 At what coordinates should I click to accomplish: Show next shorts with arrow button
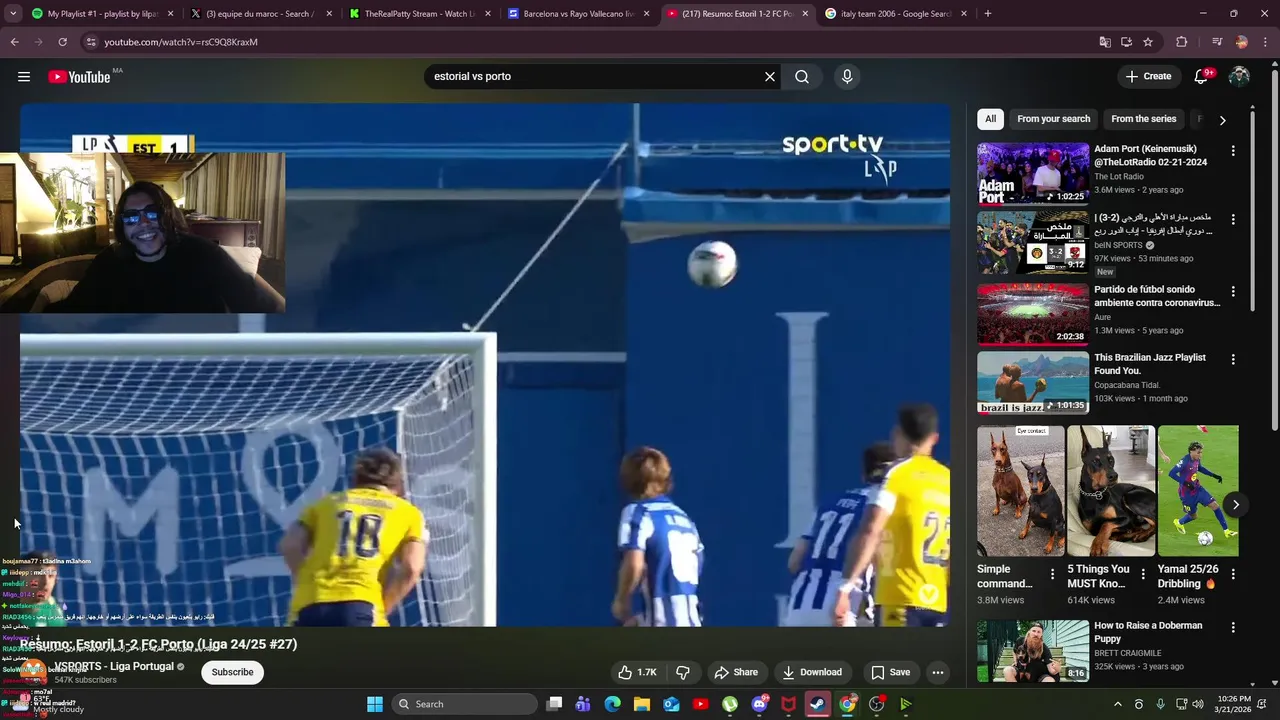[x=1236, y=505]
